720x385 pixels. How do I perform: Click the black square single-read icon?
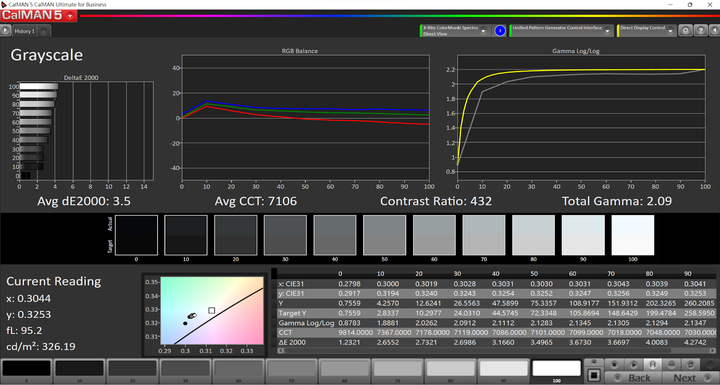(594, 375)
